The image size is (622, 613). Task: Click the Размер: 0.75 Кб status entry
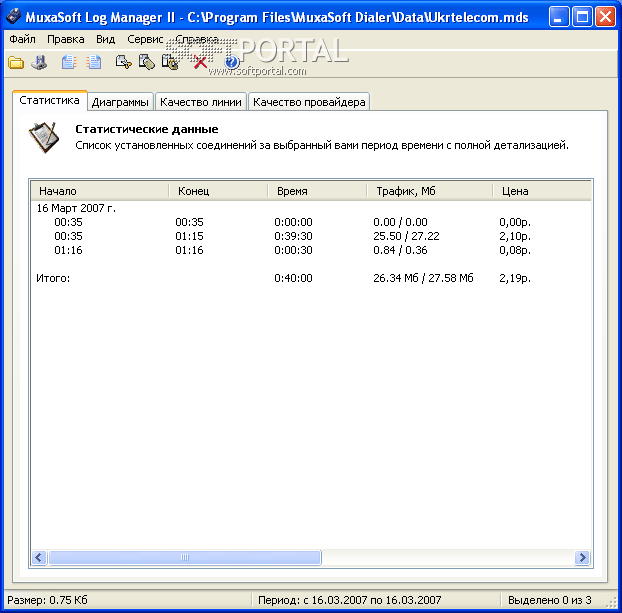pos(47,600)
